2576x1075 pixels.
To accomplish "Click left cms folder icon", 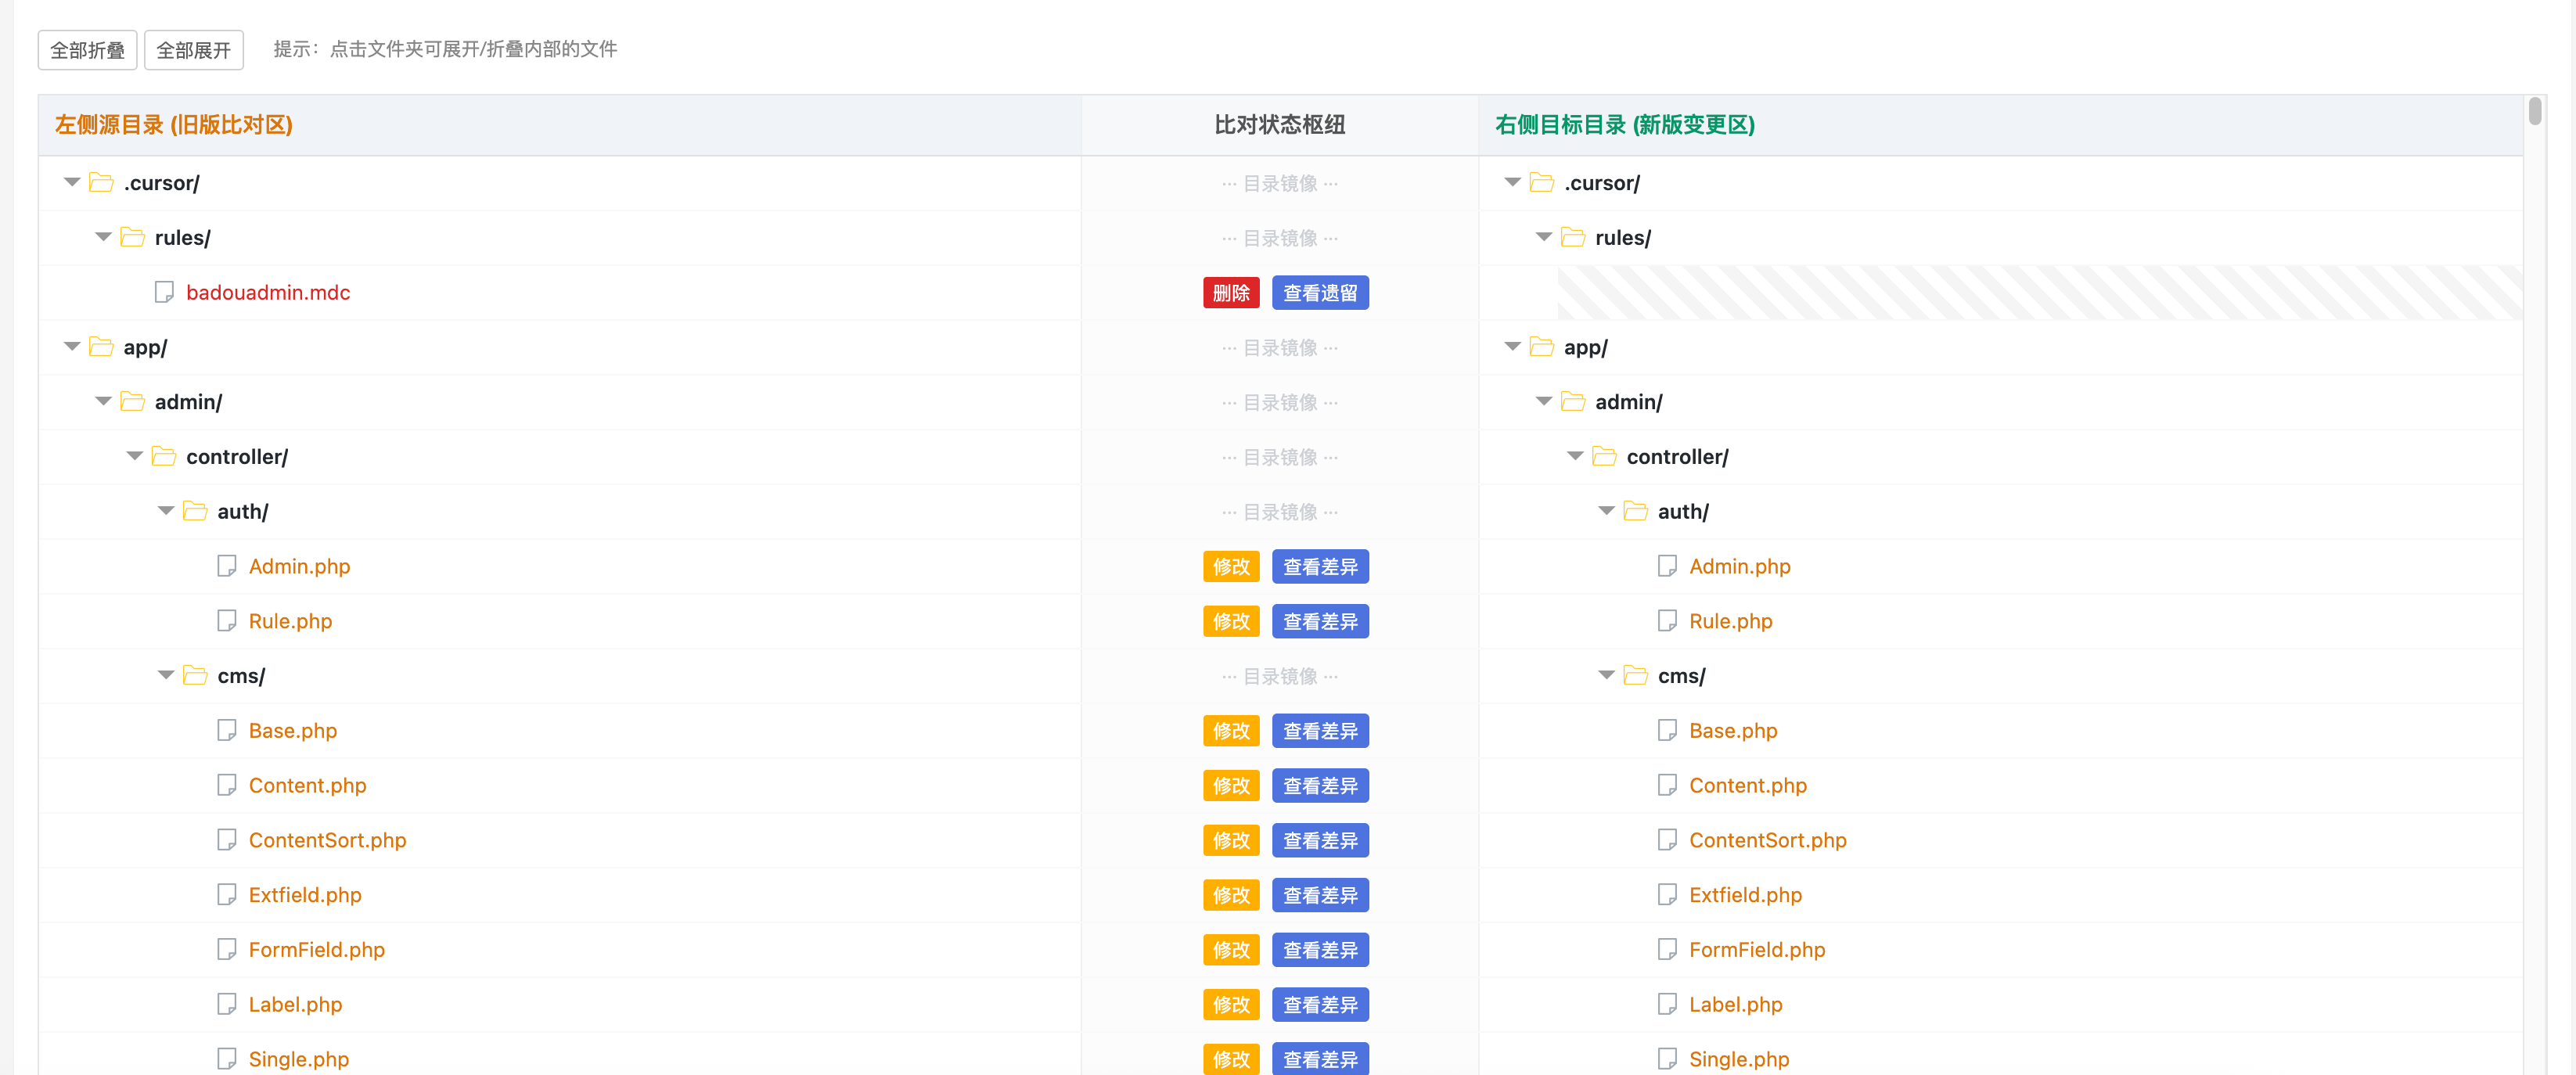I will coord(195,676).
